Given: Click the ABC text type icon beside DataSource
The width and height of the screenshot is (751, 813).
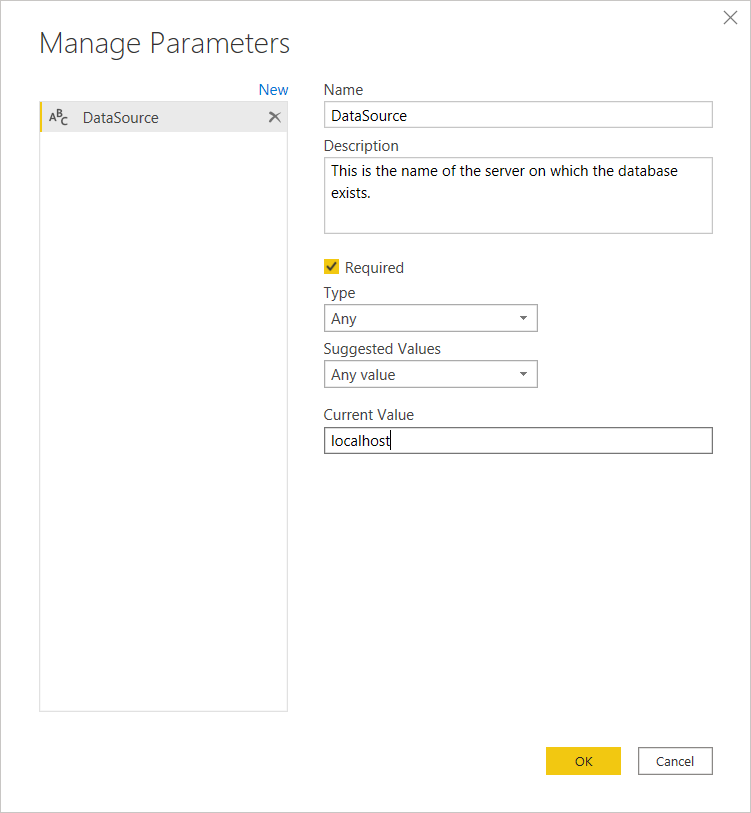Looking at the screenshot, I should click(x=59, y=117).
